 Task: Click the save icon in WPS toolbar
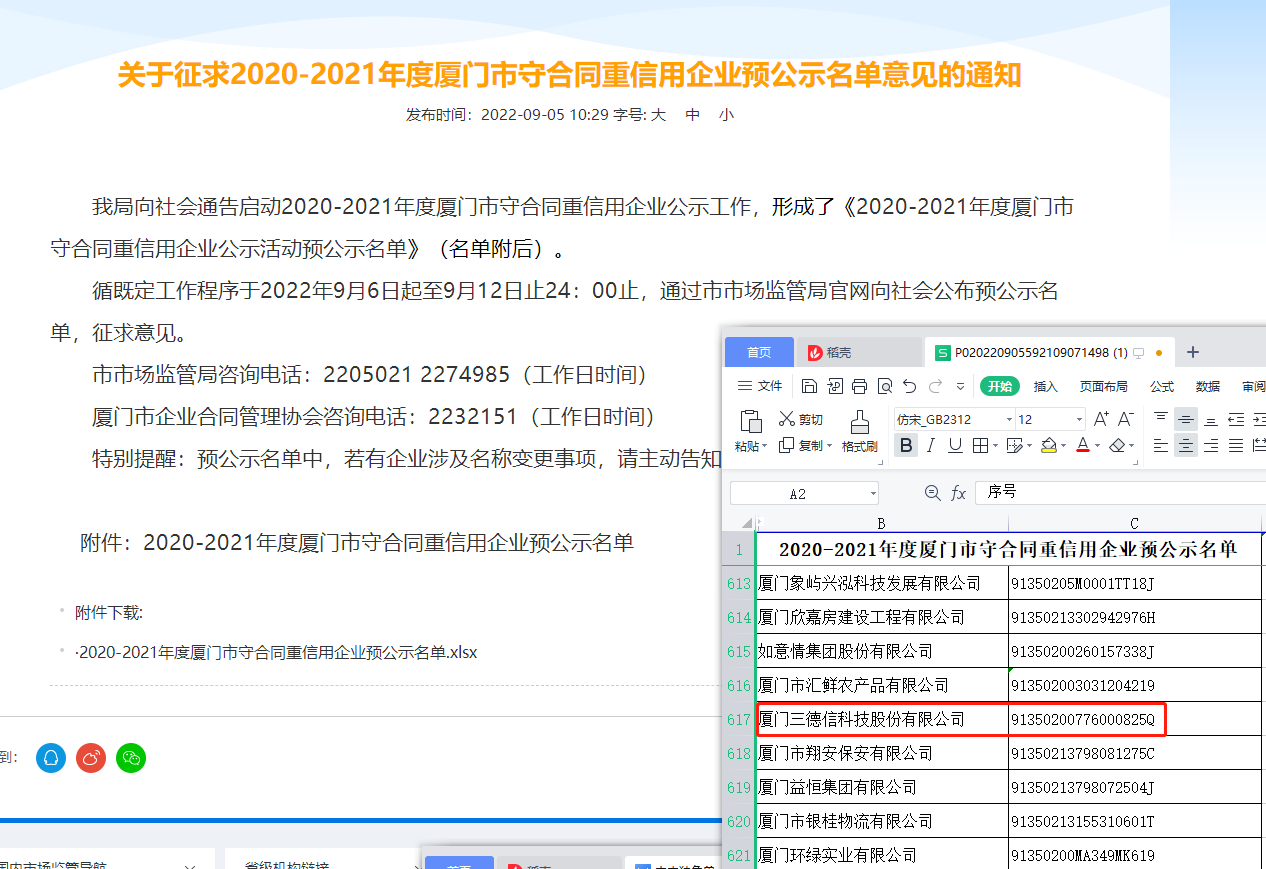click(810, 387)
